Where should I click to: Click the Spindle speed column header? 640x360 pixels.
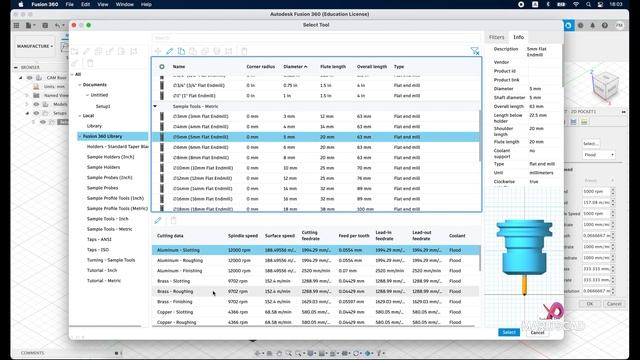(x=243, y=236)
